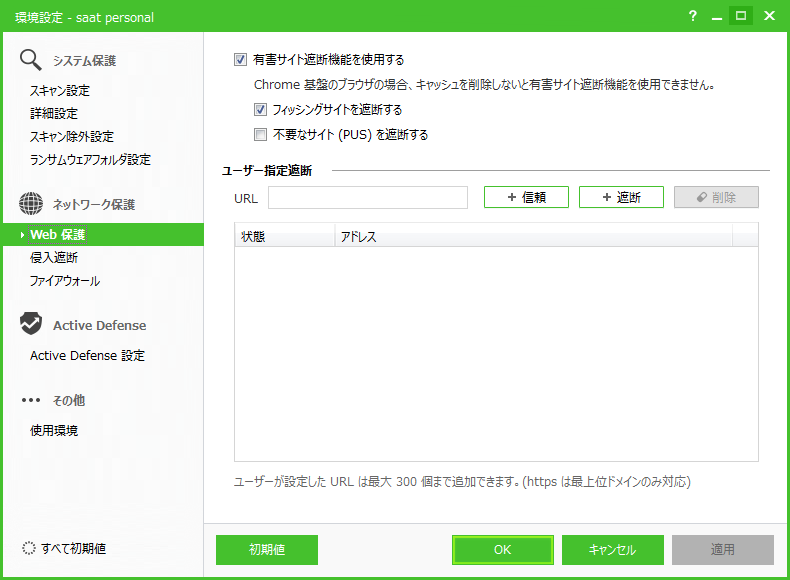Screen dimensions: 790x580
Task: Click the magnifier icon for システム保護
Action: coord(31,60)
